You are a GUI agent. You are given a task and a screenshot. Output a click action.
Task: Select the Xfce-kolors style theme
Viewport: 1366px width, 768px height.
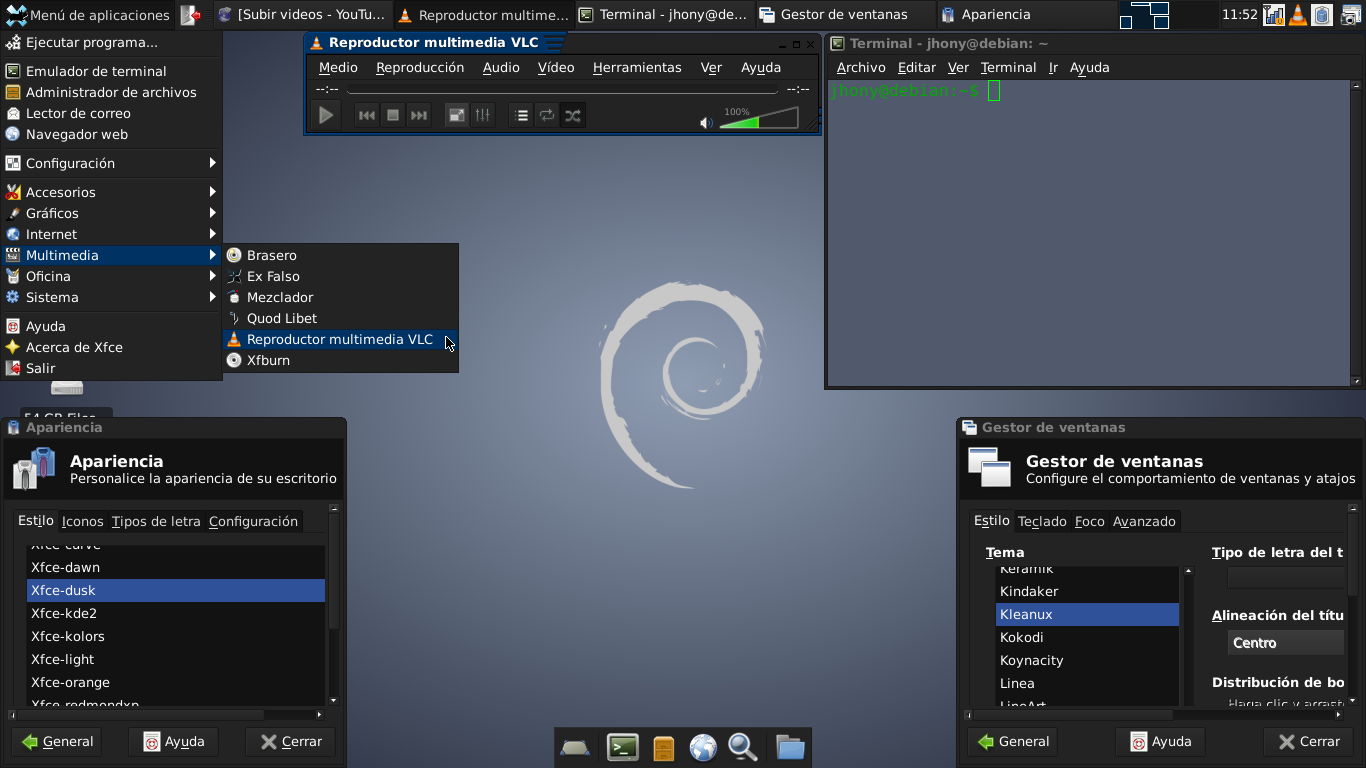[x=70, y=636]
